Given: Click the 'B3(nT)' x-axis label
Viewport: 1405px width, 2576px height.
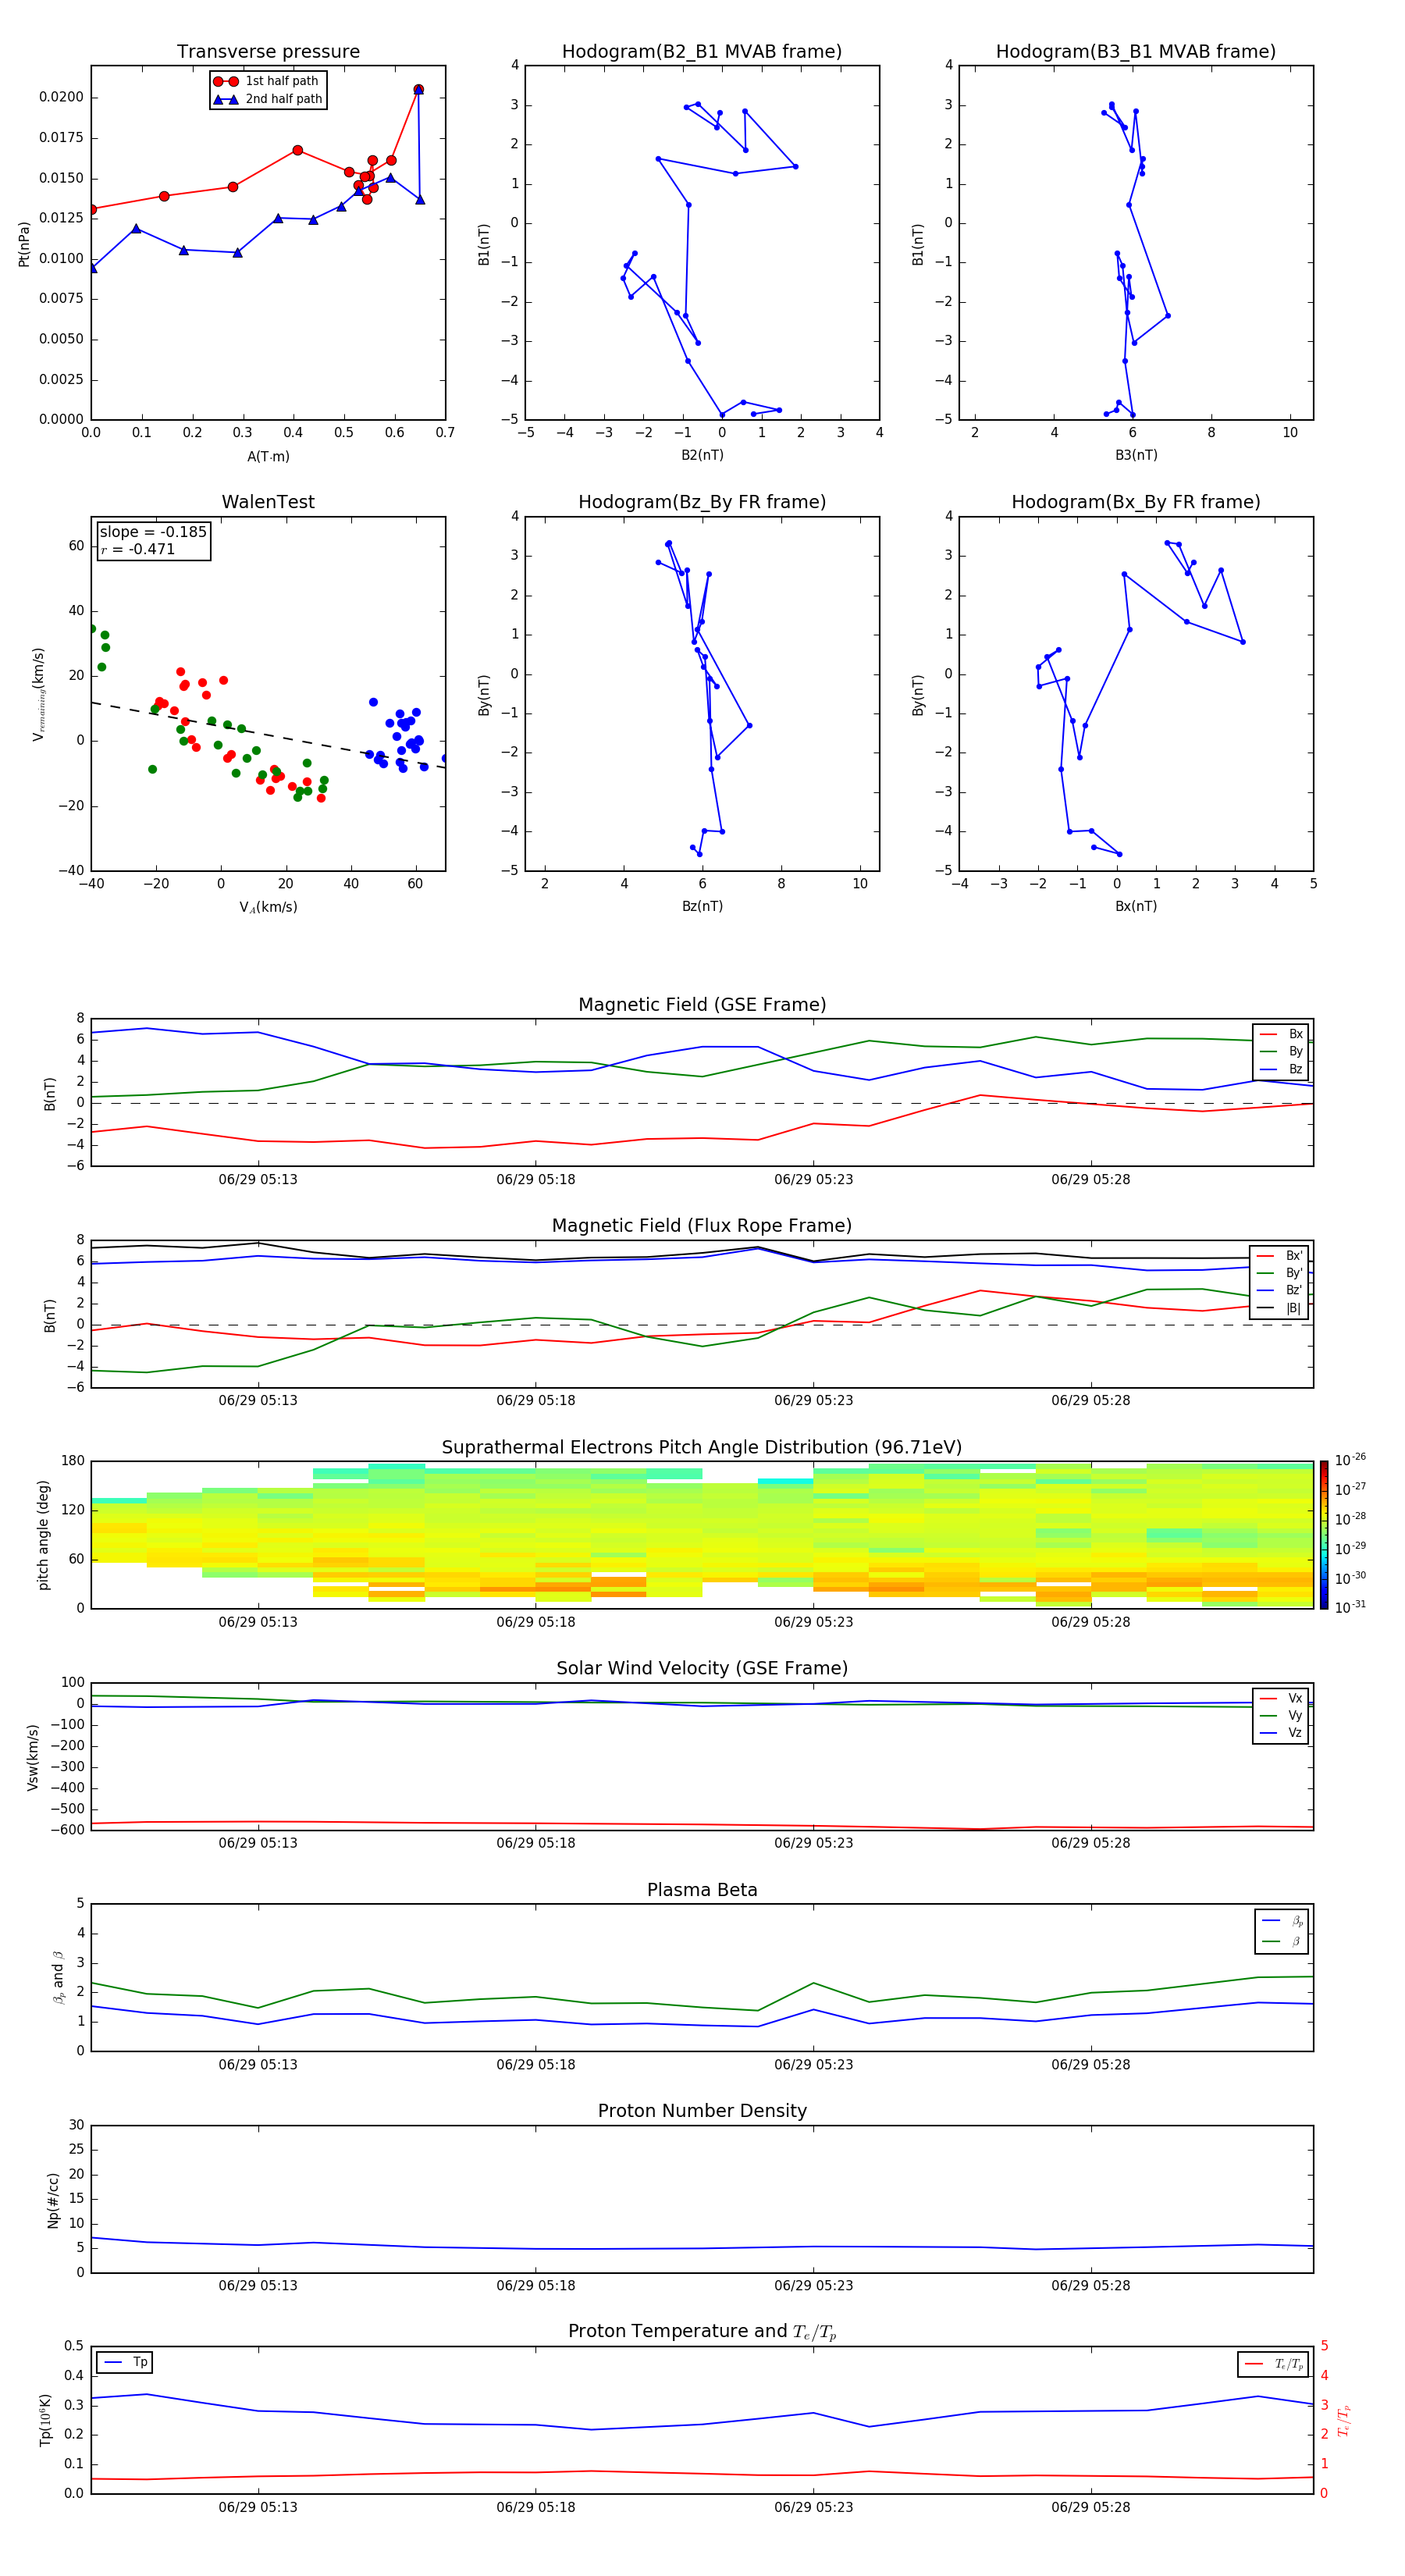Looking at the screenshot, I should pos(1136,455).
